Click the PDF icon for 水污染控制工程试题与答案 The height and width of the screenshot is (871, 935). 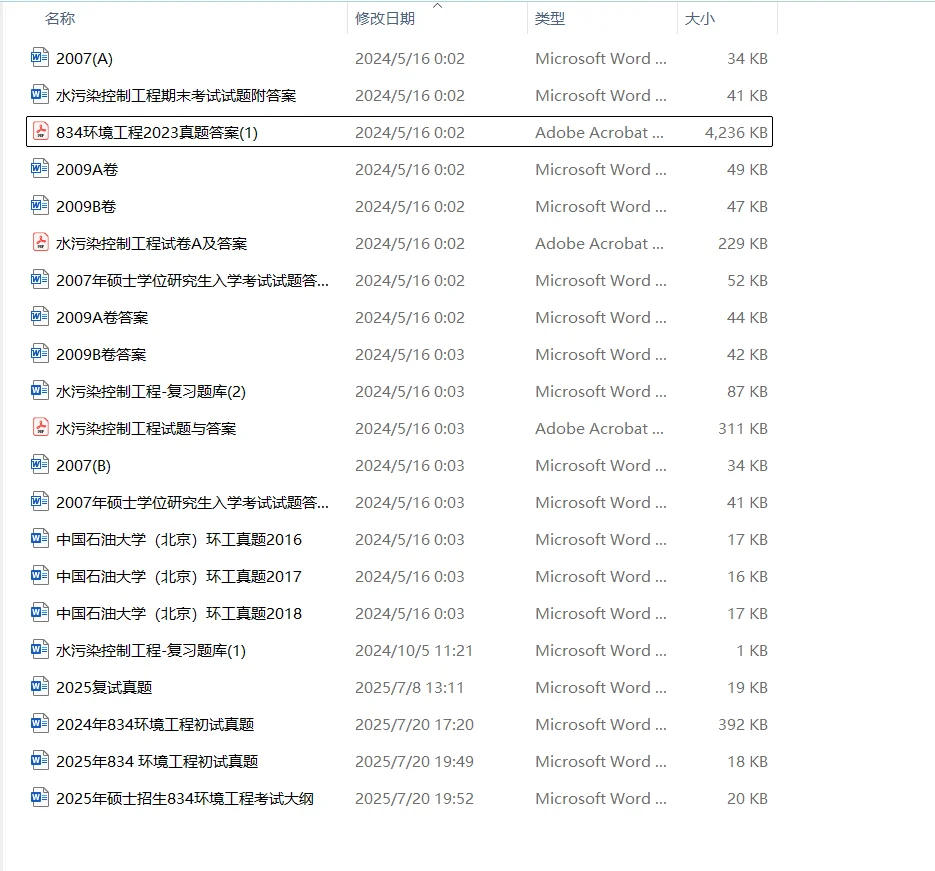tap(38, 428)
